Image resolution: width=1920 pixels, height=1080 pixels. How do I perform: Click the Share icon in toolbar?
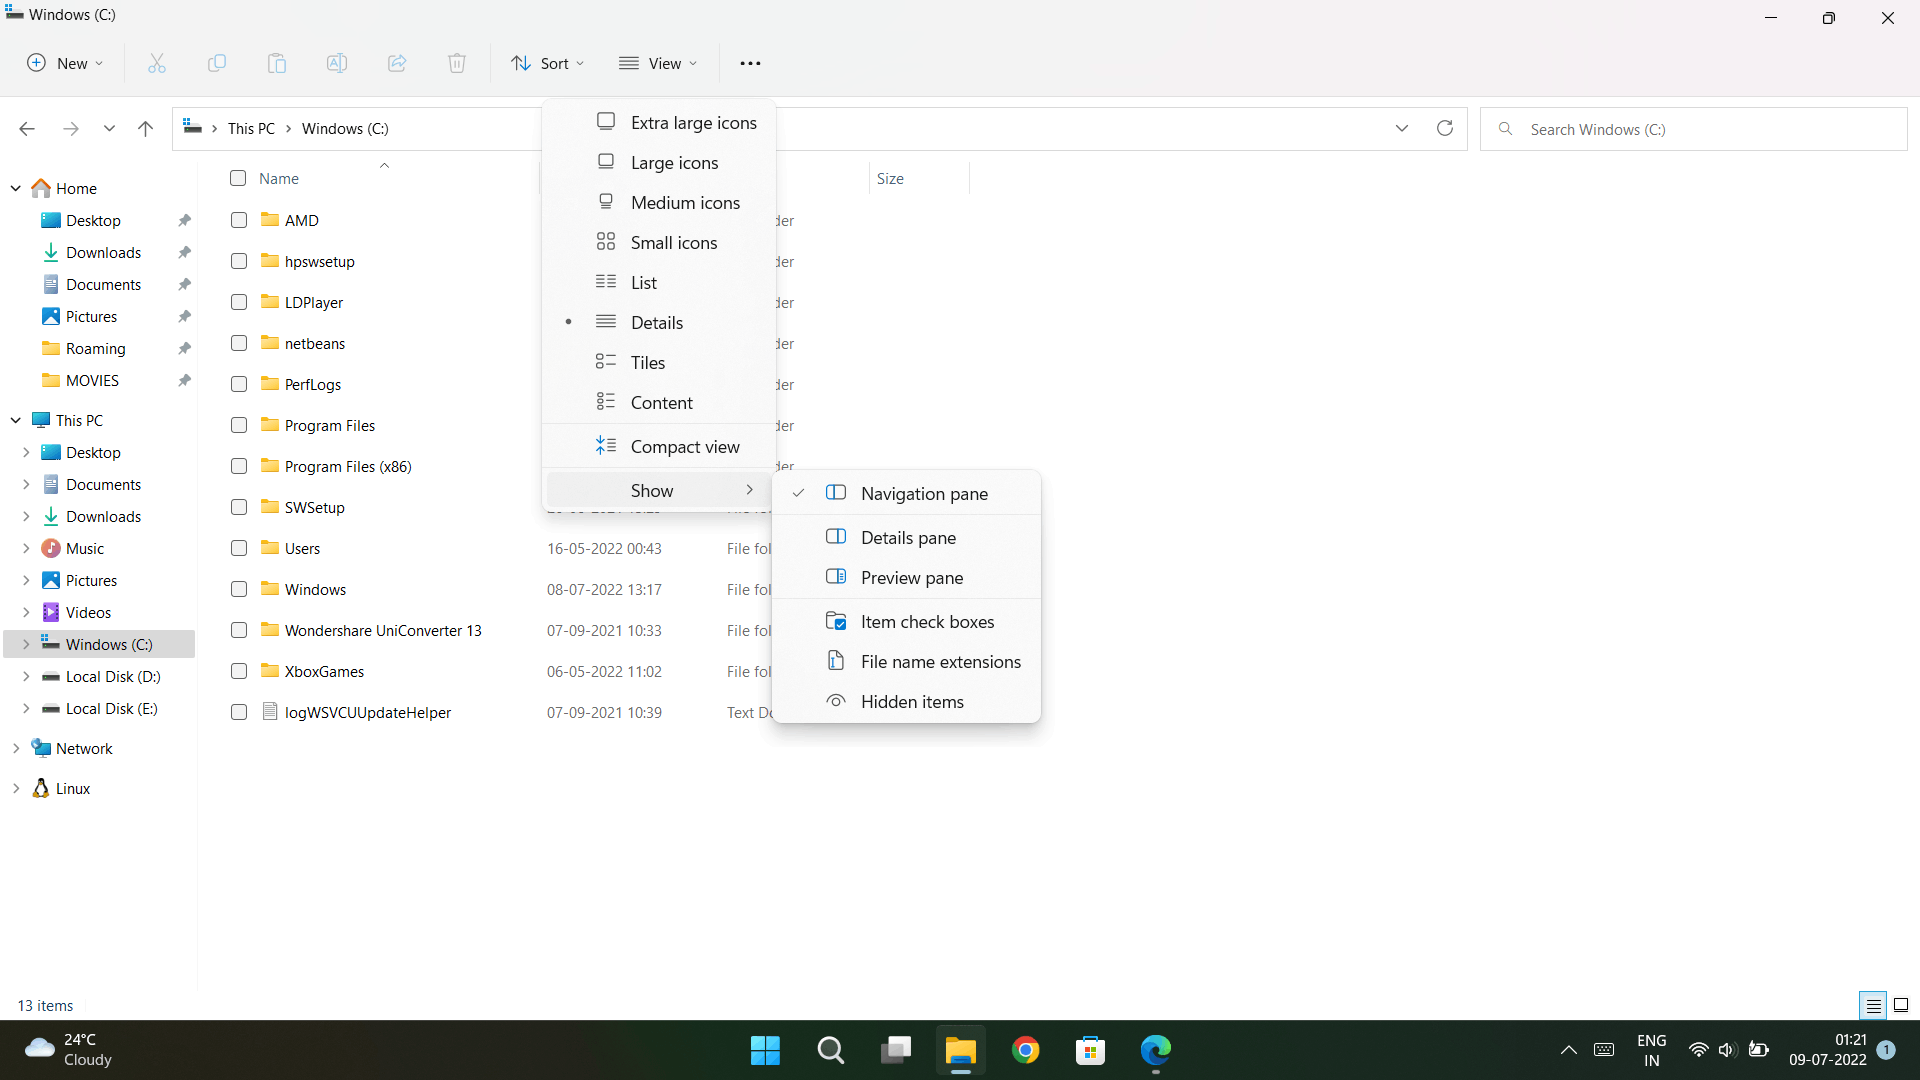point(397,63)
